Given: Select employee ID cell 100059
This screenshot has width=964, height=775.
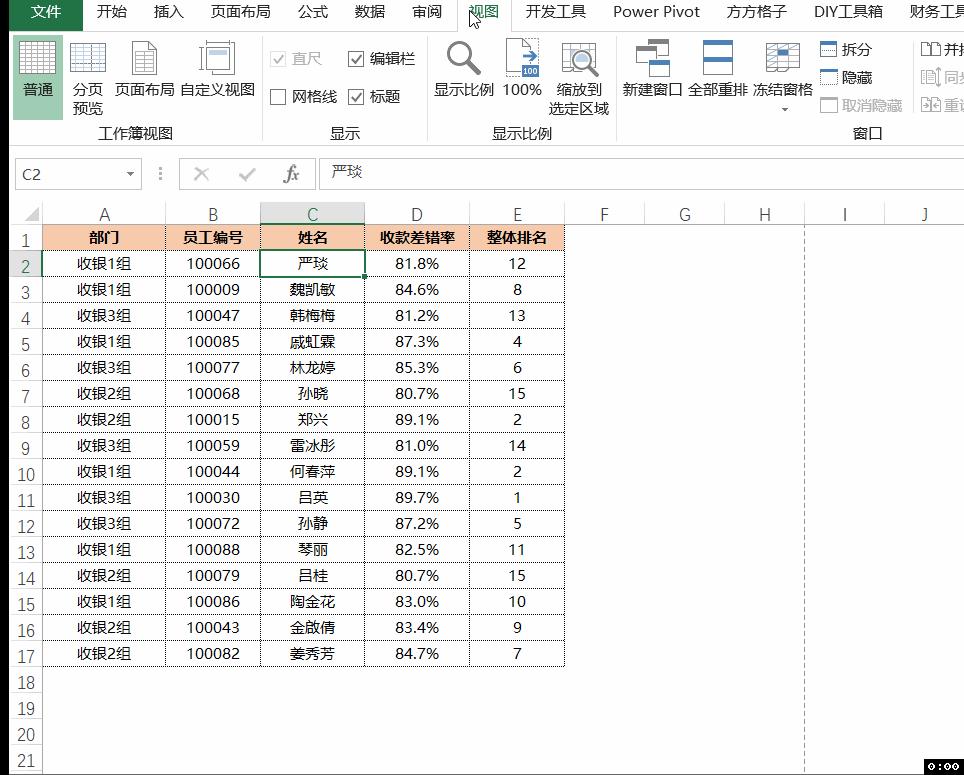Looking at the screenshot, I should coord(213,446).
